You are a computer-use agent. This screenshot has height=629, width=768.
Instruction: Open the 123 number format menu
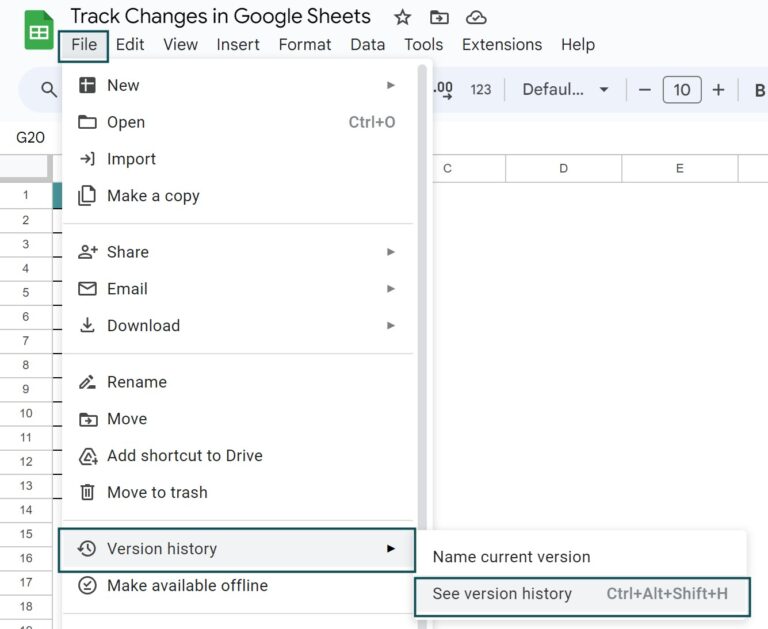(480, 90)
